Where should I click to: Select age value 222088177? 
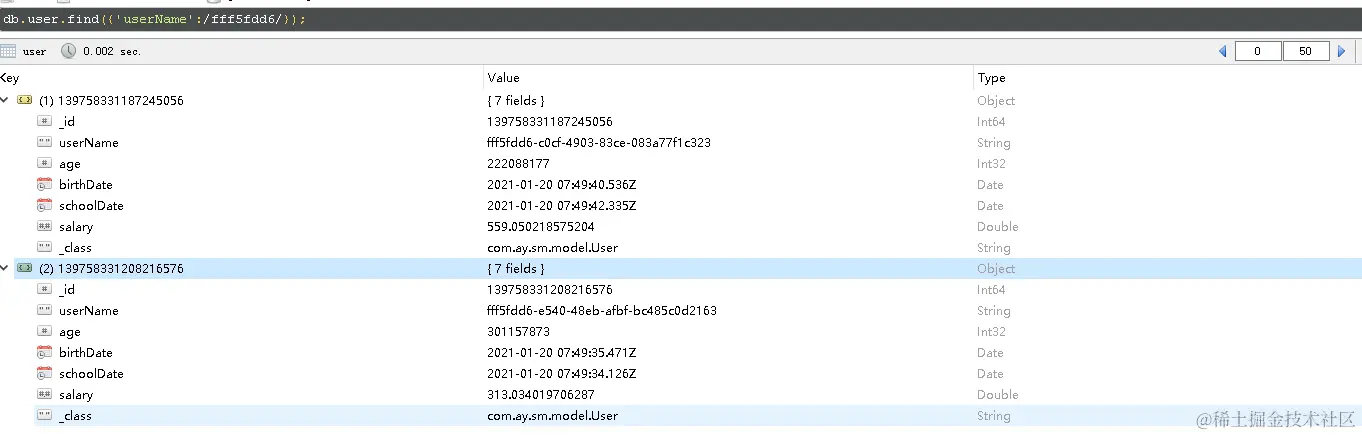pyautogui.click(x=518, y=163)
